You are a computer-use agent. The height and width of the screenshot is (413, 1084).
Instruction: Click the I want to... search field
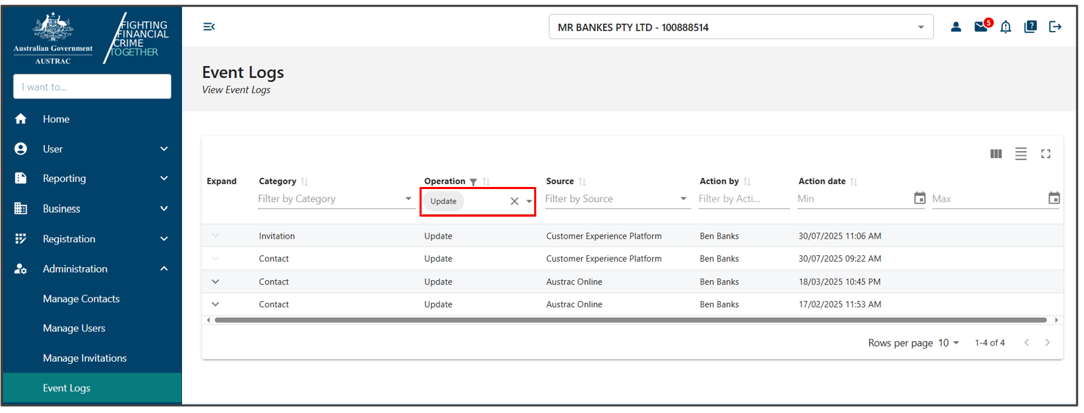(92, 87)
